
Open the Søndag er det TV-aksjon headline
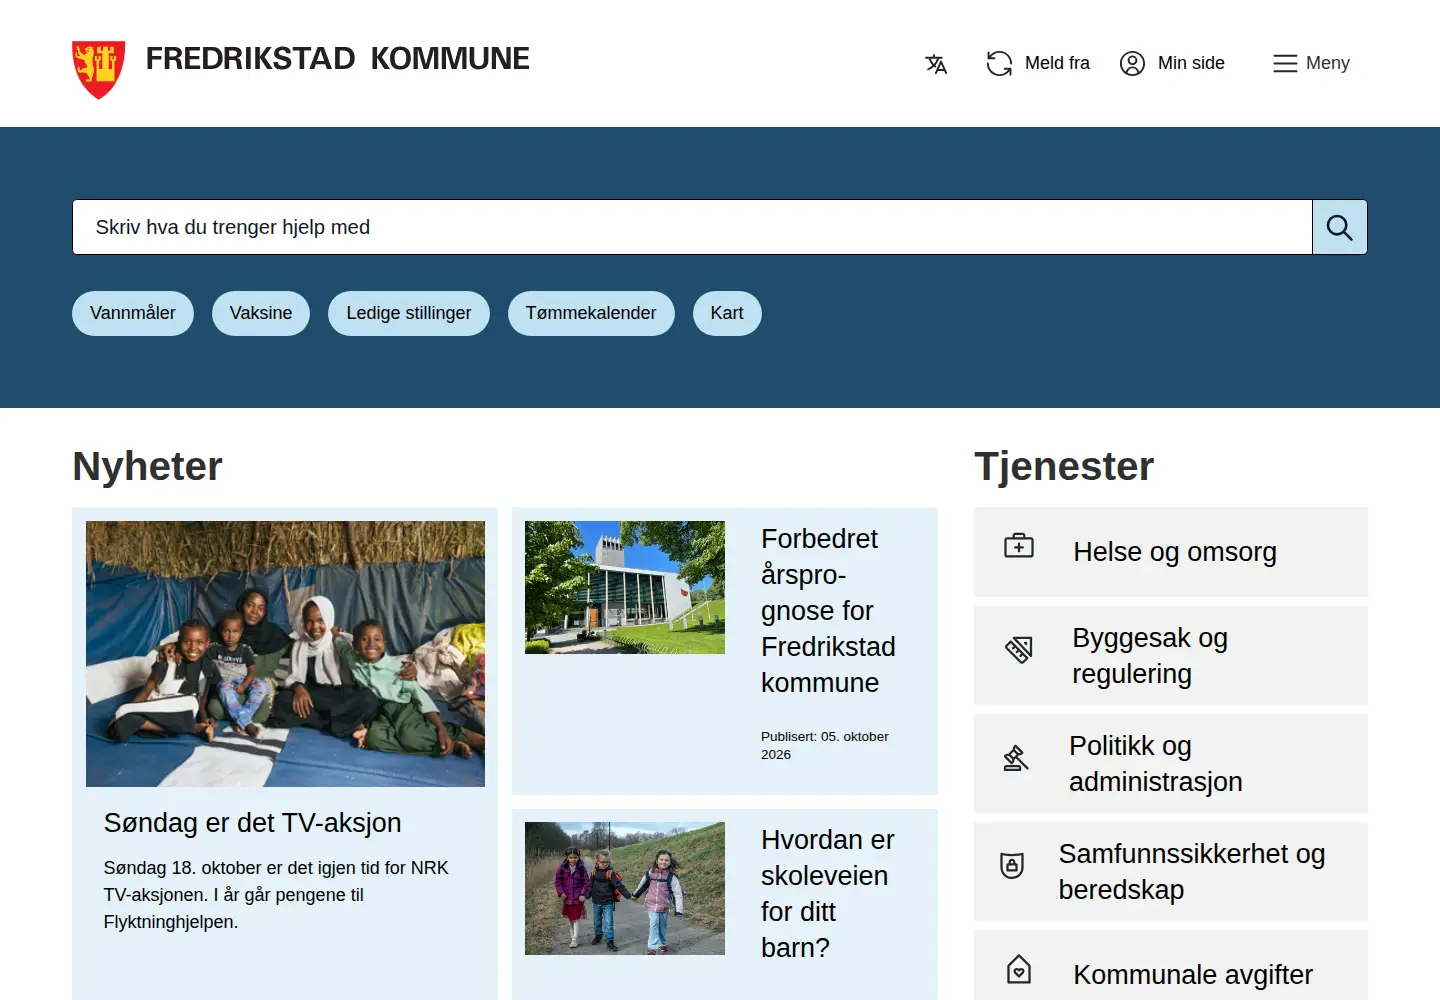click(x=252, y=823)
